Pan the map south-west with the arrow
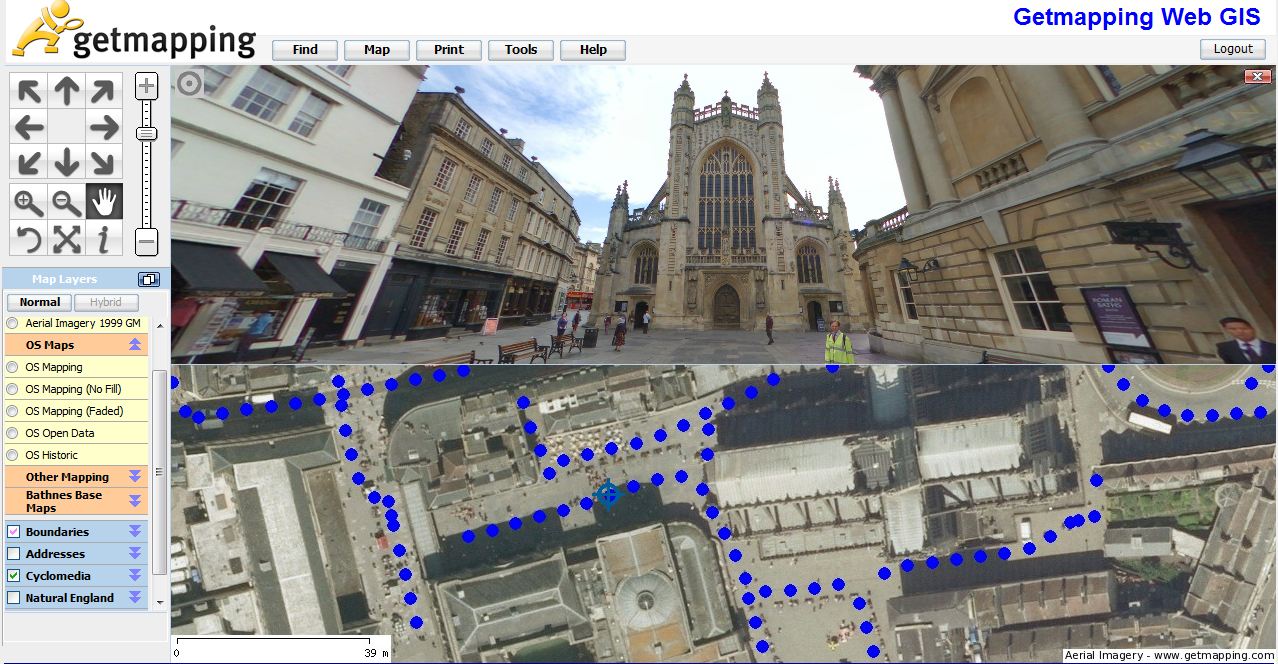This screenshot has height=664, width=1278. click(x=30, y=161)
